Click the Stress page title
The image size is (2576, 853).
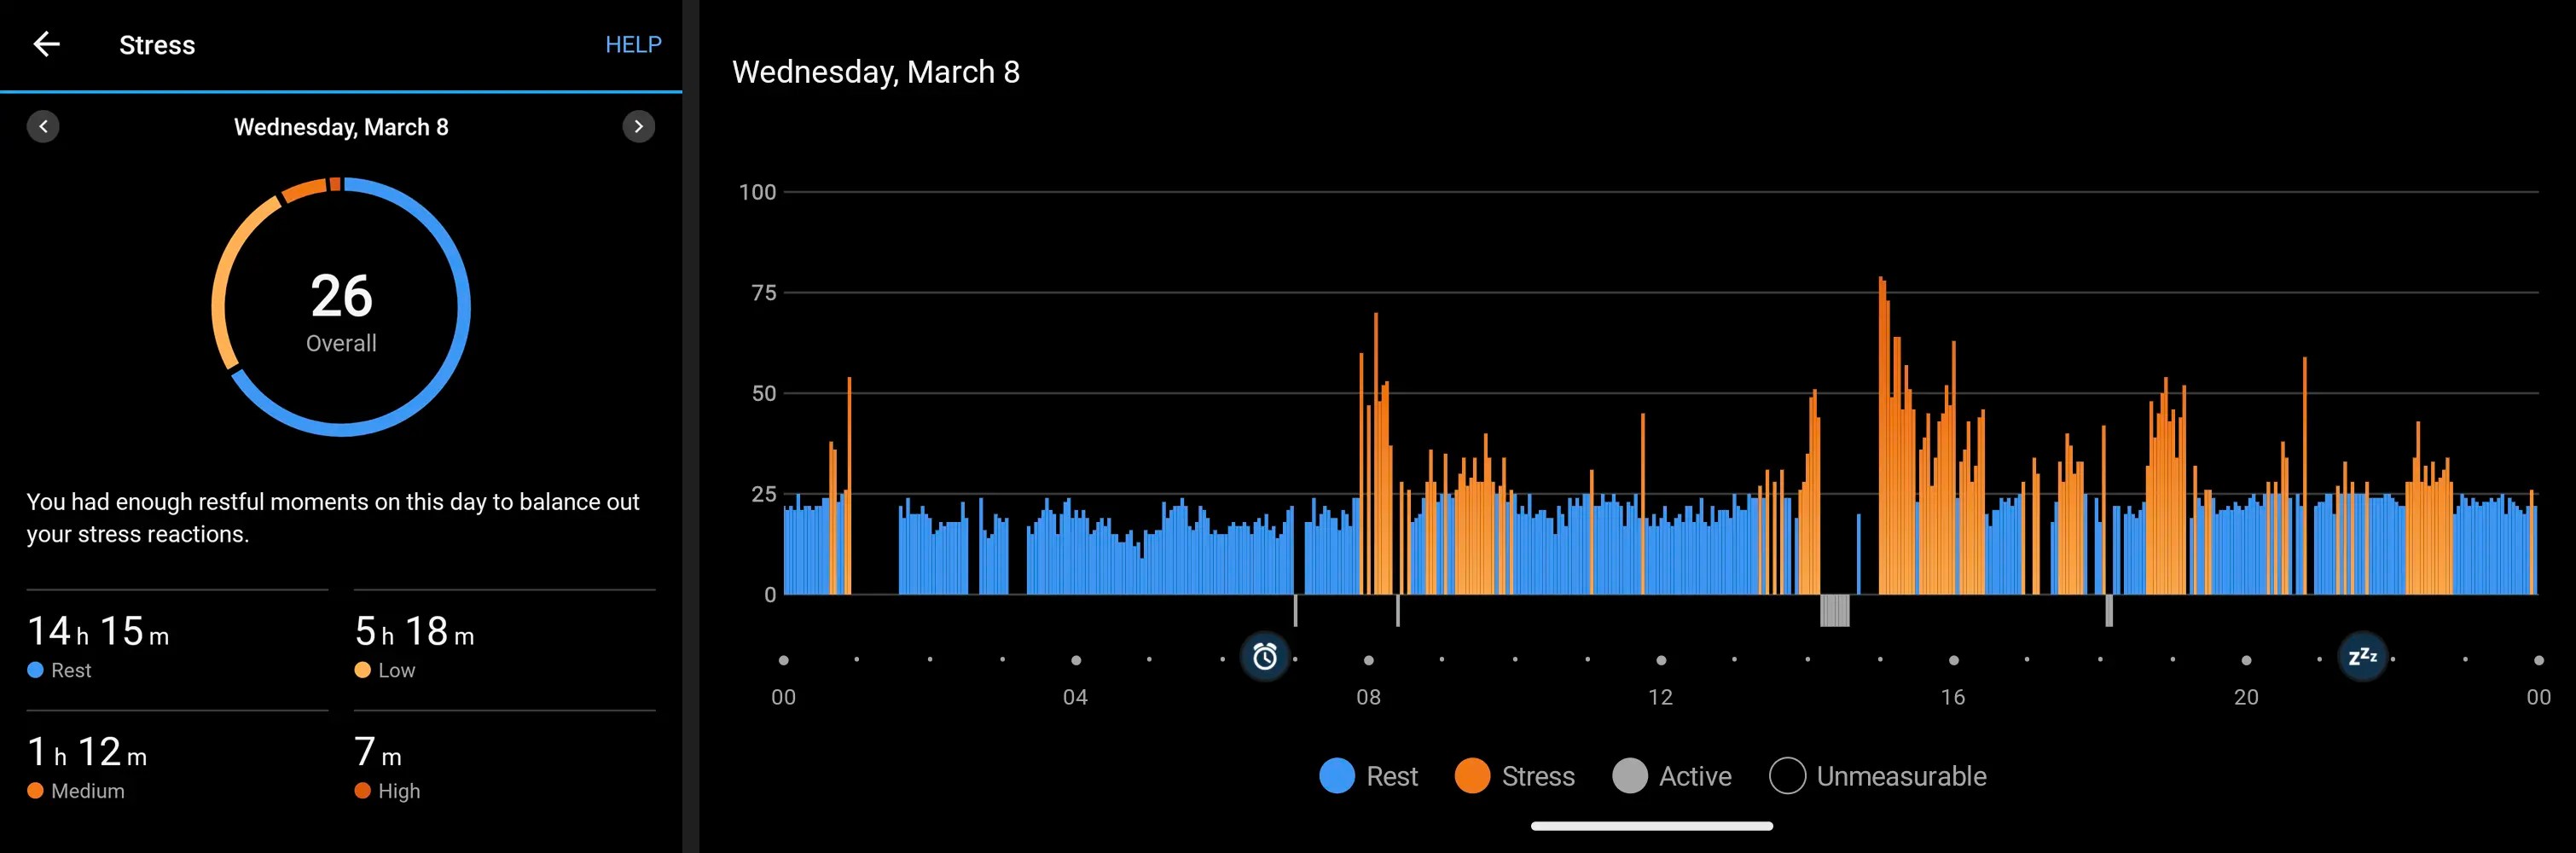coord(157,45)
